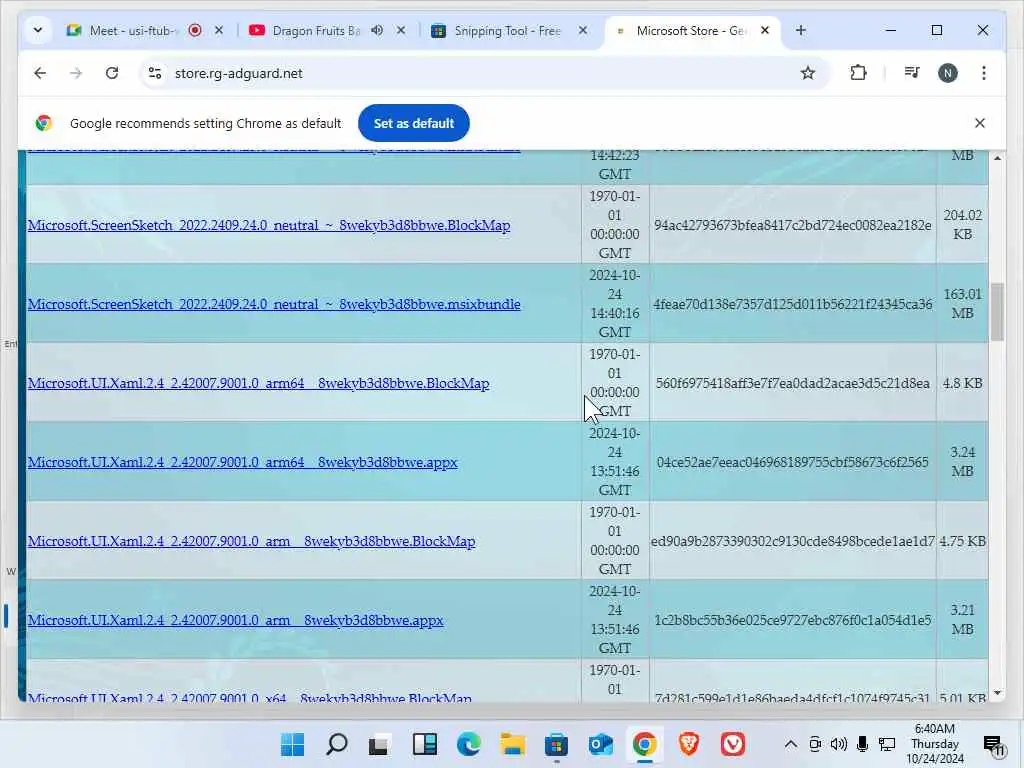Screen dimensions: 1024x768
Task: Mute the Dragon Fruits tab audio icon
Action: pos(377,30)
